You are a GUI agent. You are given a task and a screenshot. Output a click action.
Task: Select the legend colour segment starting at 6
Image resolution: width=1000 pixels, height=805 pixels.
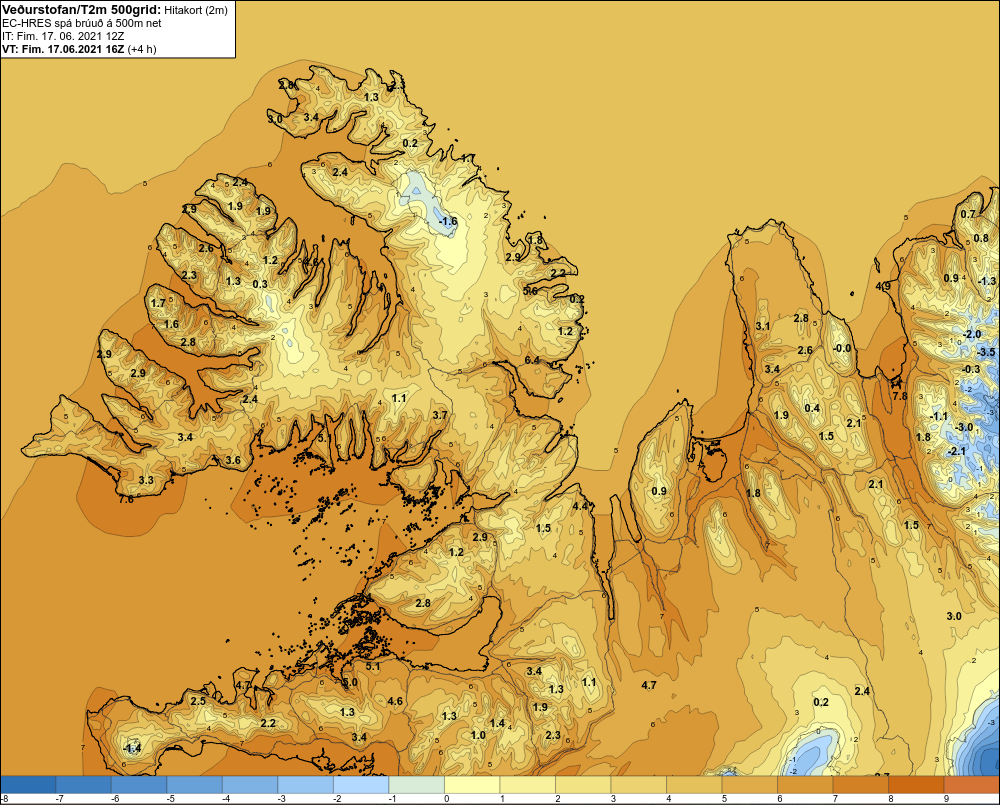[x=805, y=784]
